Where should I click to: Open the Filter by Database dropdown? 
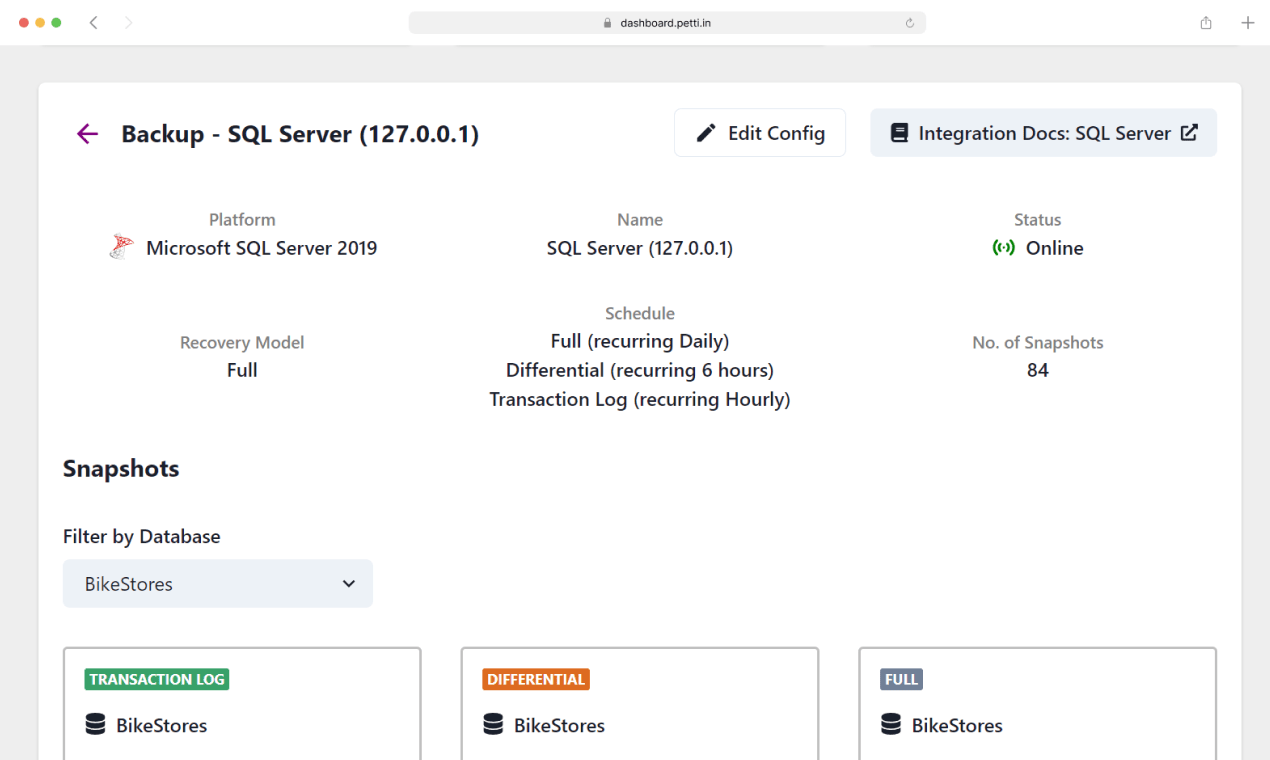[218, 584]
